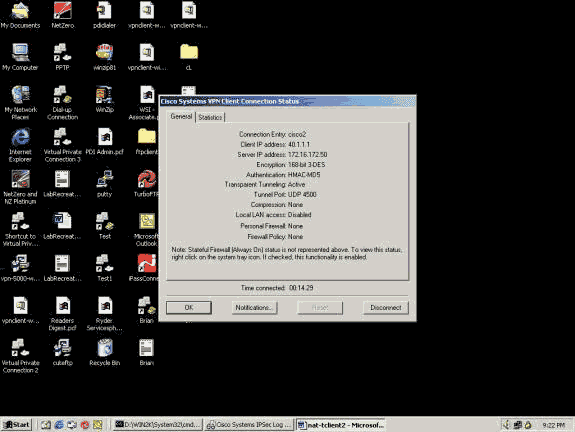Click the Internet Explorer quick launch icon
Screen dimensions: 575x432
(59, 425)
